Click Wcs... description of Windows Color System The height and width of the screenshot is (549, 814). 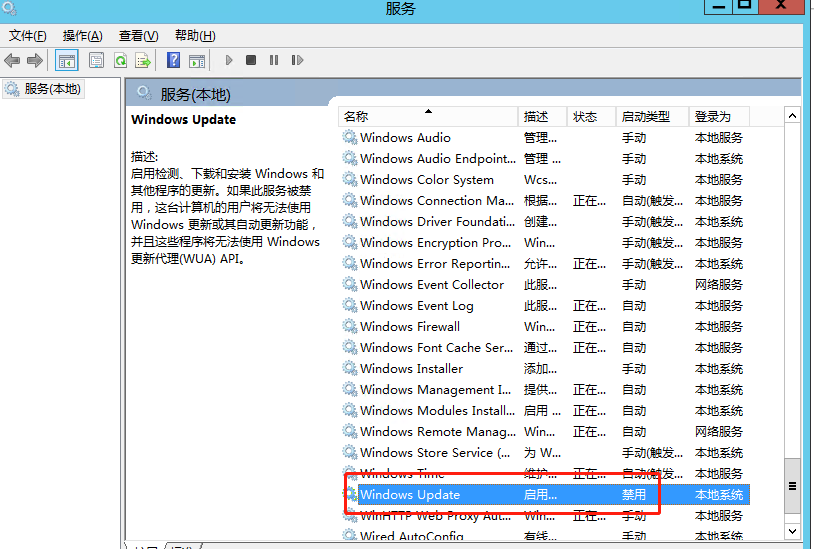point(540,180)
